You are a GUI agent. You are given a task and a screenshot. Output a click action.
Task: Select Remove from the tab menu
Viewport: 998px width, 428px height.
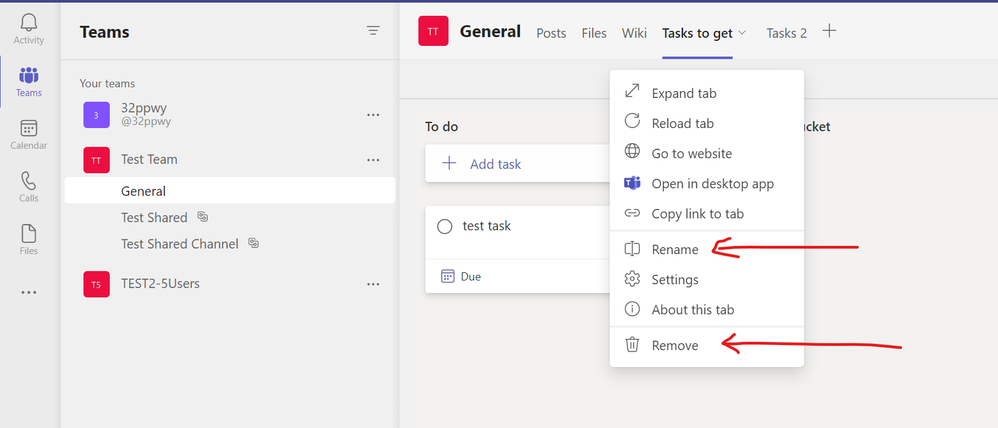click(675, 345)
